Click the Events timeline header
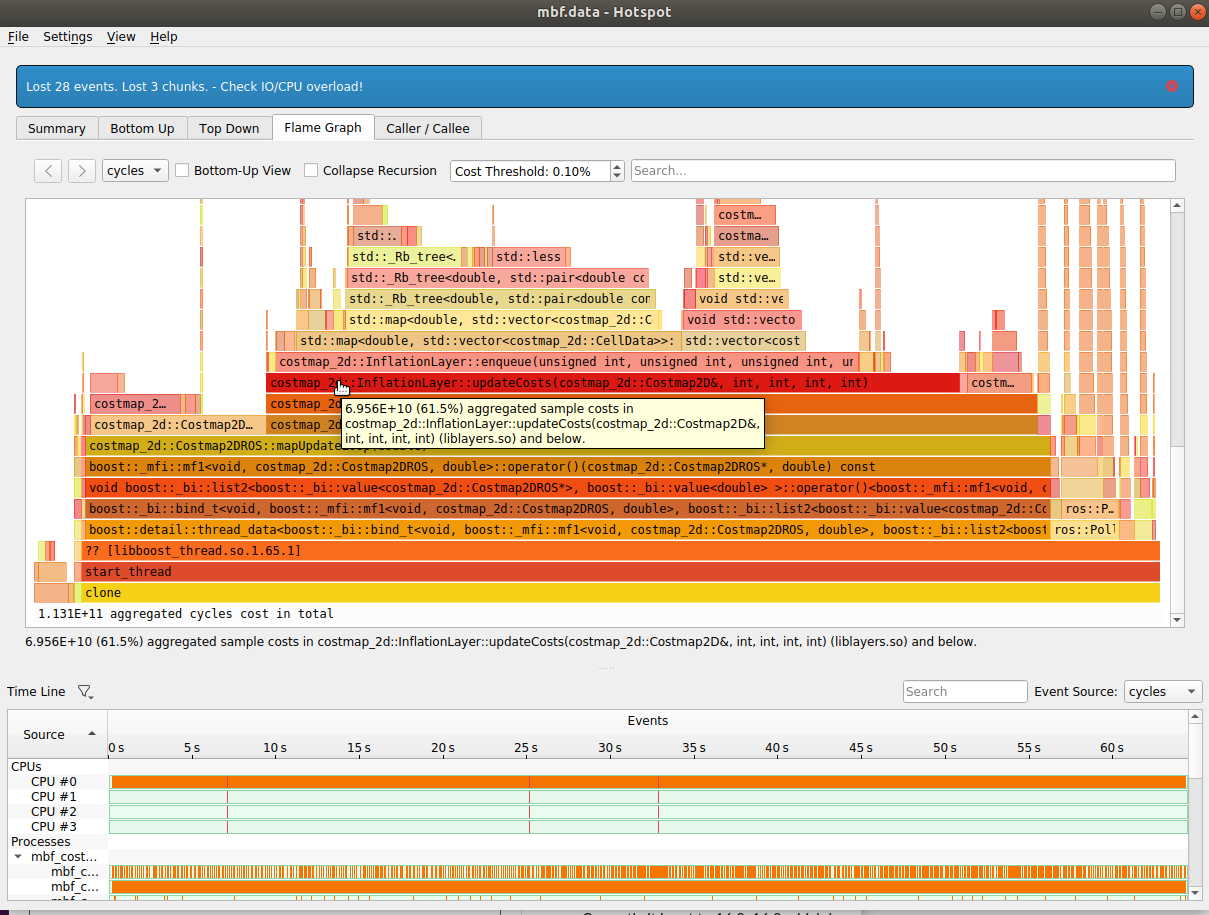Viewport: 1209px width, 915px height. tap(648, 721)
